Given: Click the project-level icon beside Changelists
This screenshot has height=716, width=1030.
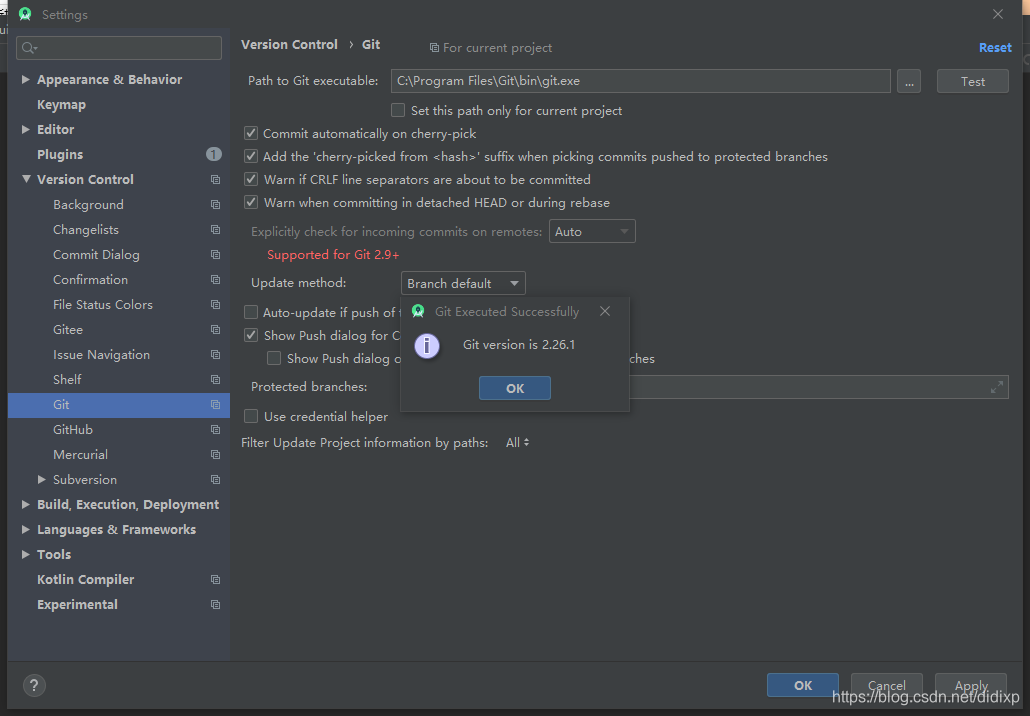Looking at the screenshot, I should coord(215,229).
